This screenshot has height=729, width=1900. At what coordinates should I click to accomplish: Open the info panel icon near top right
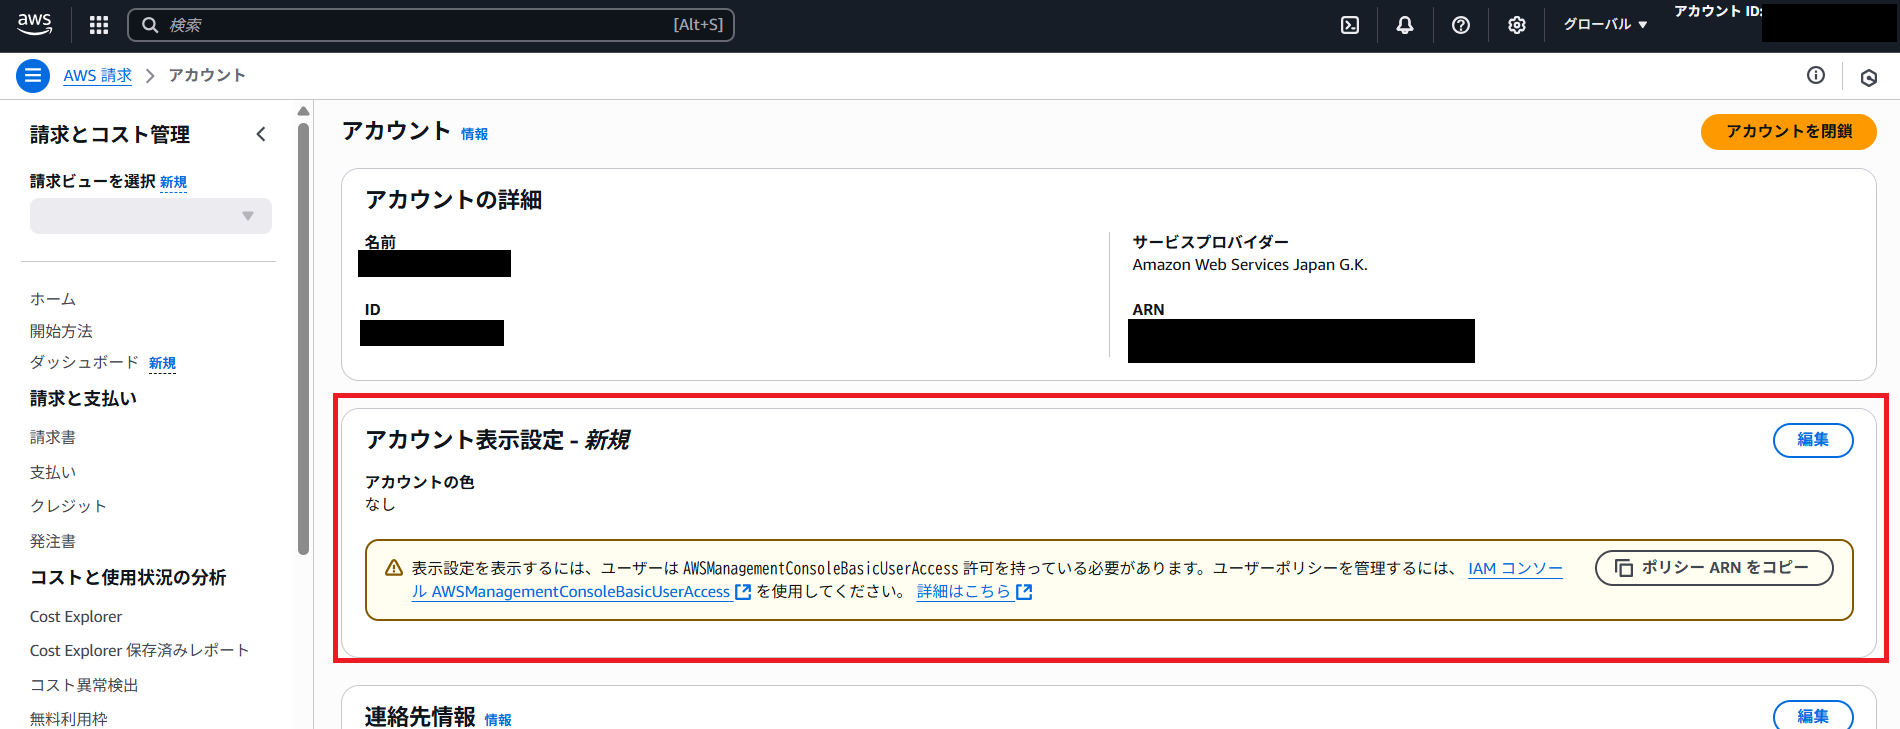(x=1816, y=75)
